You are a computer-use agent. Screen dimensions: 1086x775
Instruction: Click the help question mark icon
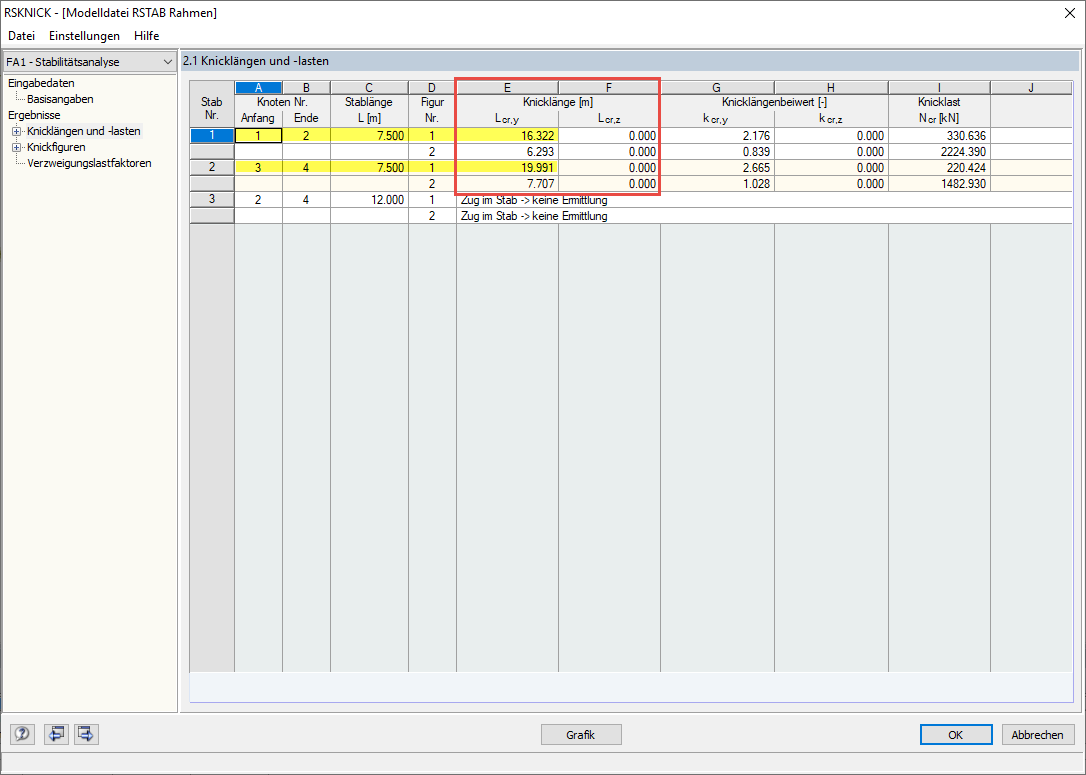[x=21, y=733]
